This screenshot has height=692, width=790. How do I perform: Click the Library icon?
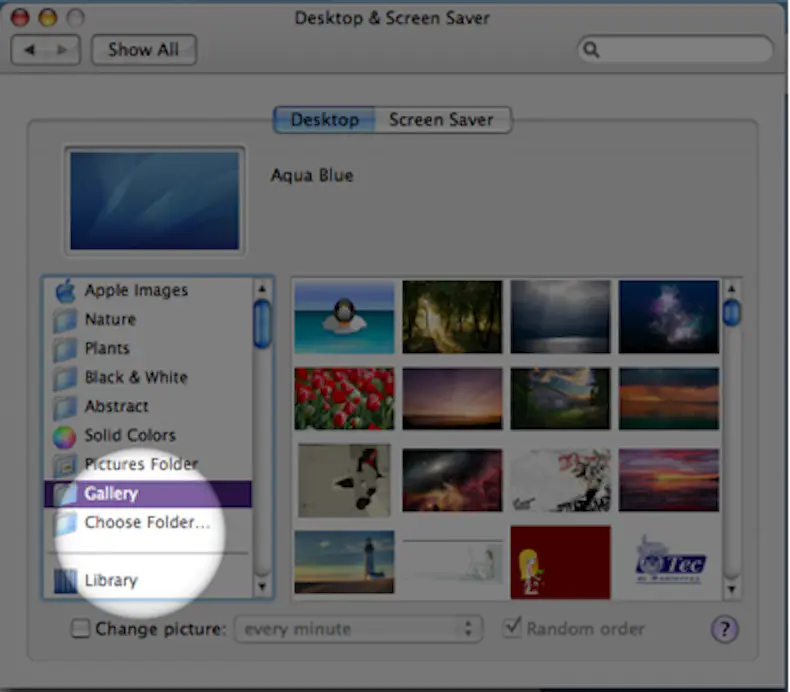click(65, 581)
